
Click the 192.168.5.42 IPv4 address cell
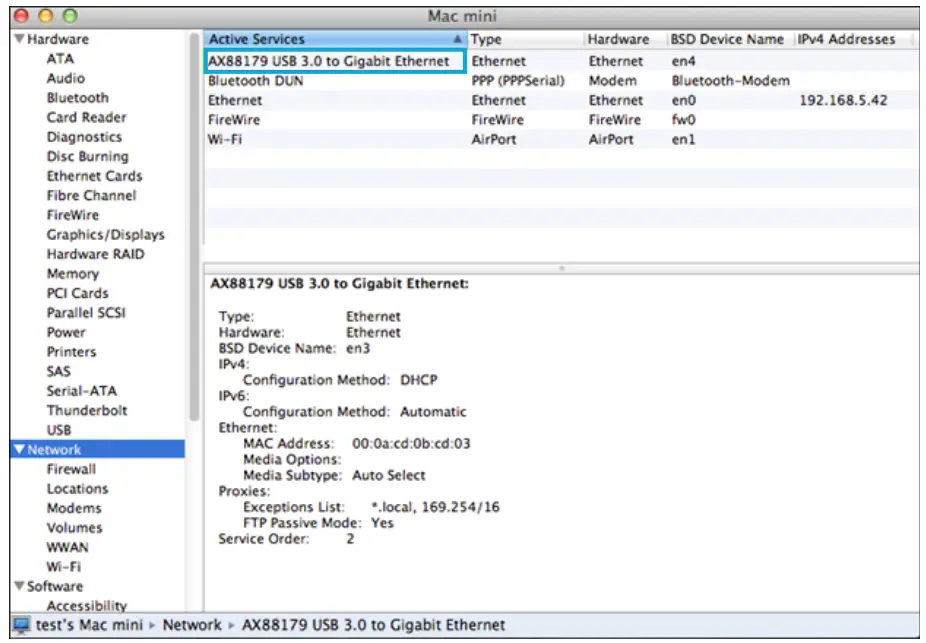point(843,100)
